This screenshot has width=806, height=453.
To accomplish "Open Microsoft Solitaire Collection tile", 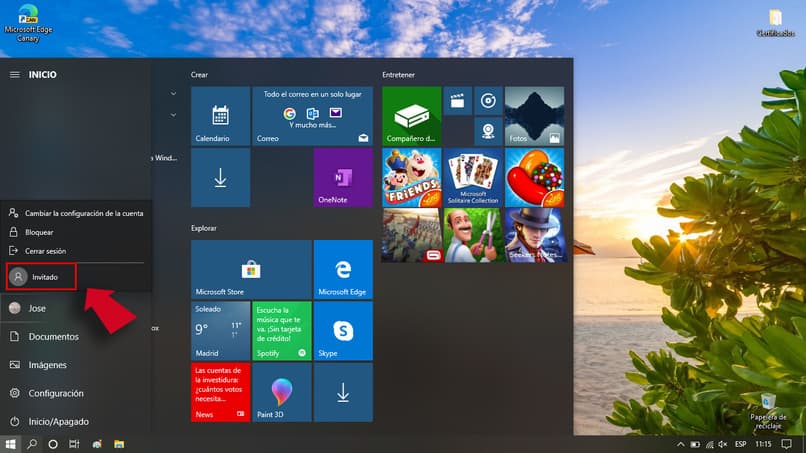I will click(473, 178).
